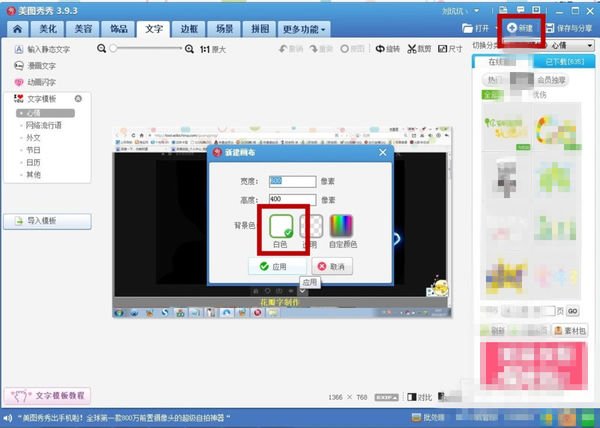Click the 刷新 refresh button
The image size is (600, 428).
(x=494, y=330)
